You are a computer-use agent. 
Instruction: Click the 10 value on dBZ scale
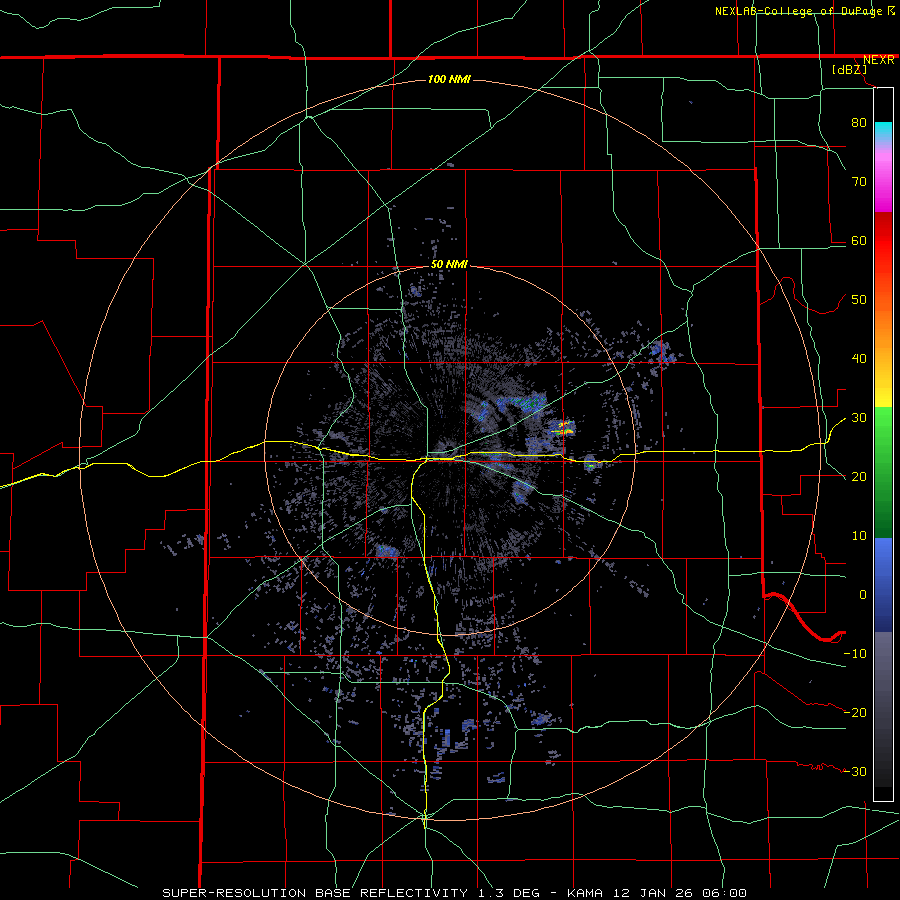[859, 536]
